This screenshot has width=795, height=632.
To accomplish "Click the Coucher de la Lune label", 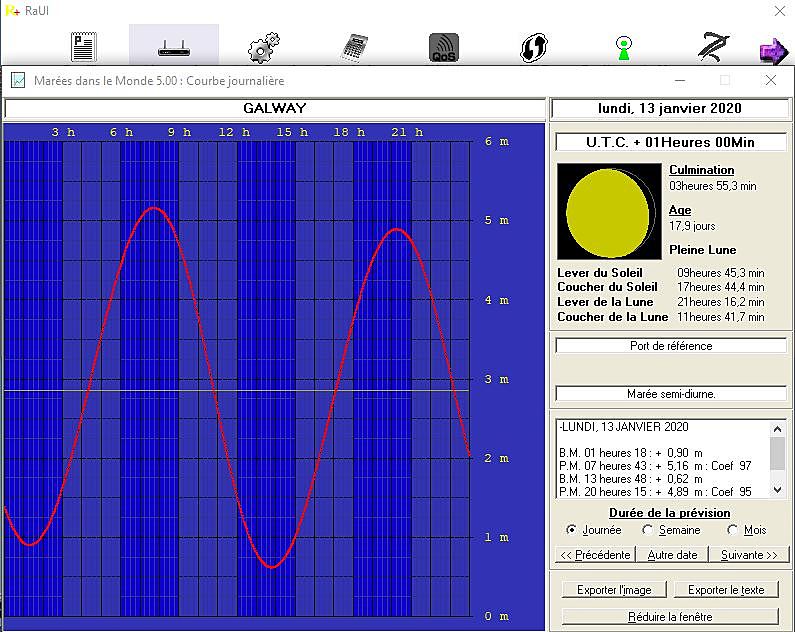I will pos(612,316).
